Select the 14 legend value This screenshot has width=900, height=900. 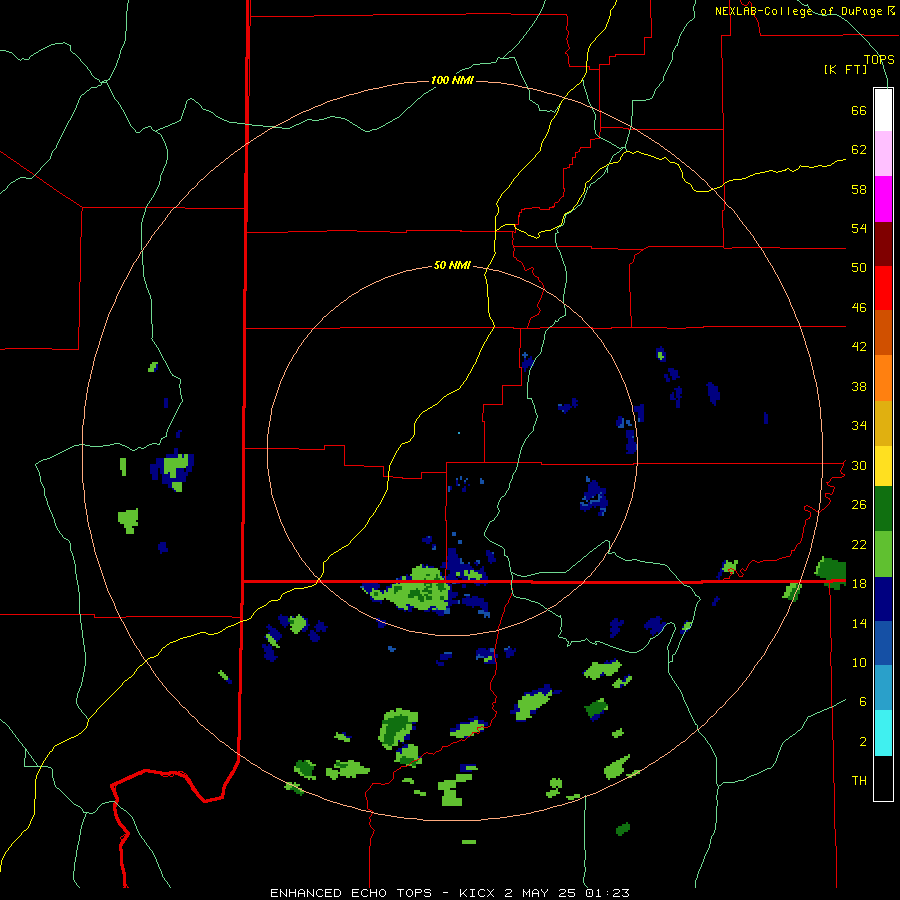859,623
